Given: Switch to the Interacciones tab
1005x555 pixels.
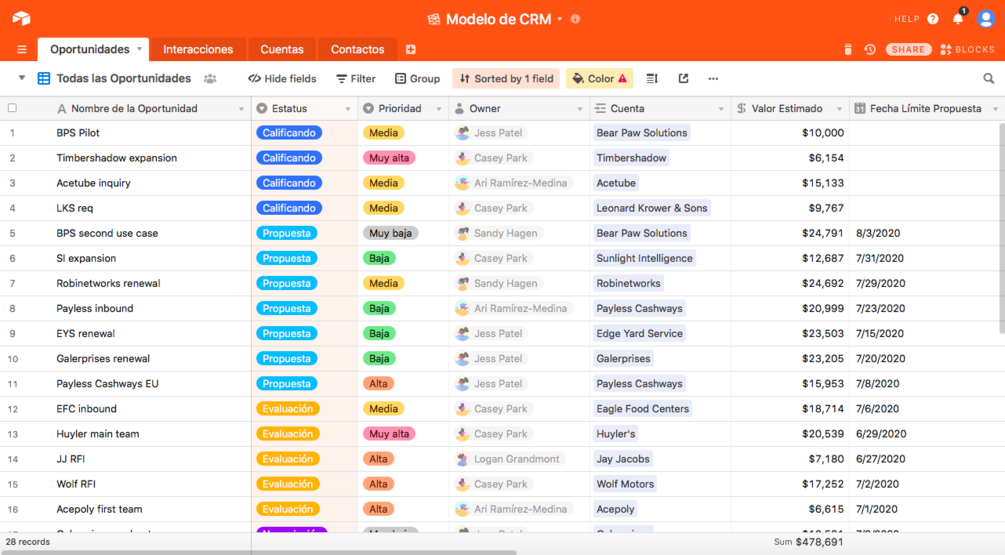Looking at the screenshot, I should 198,49.
